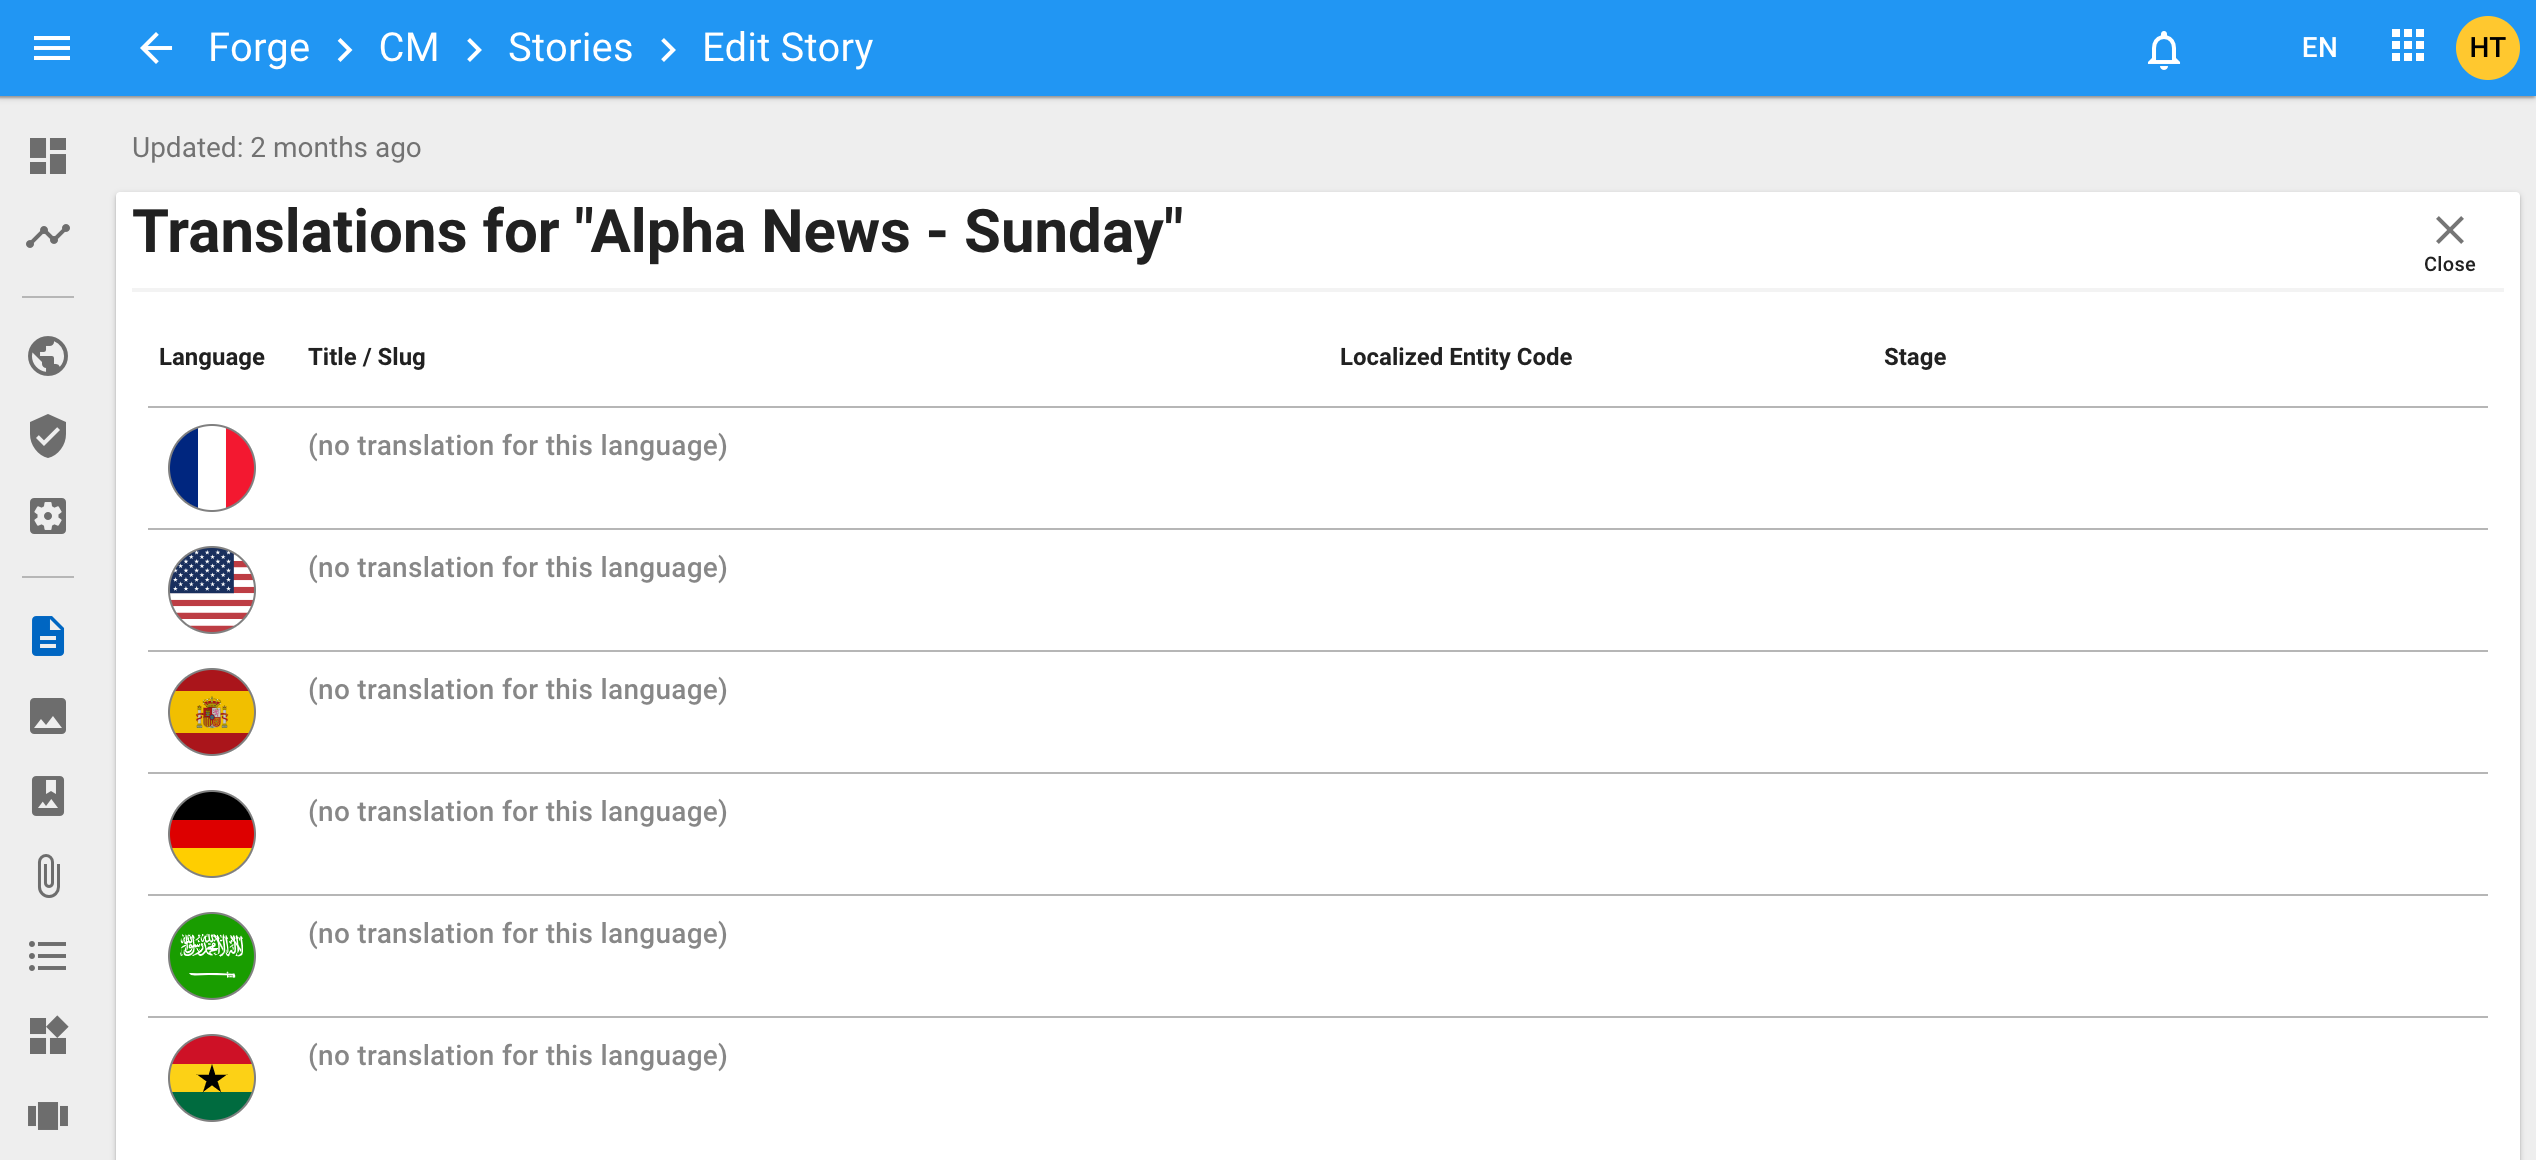The width and height of the screenshot is (2536, 1160).
Task: Open the apps grid launcher
Action: tap(2407, 47)
